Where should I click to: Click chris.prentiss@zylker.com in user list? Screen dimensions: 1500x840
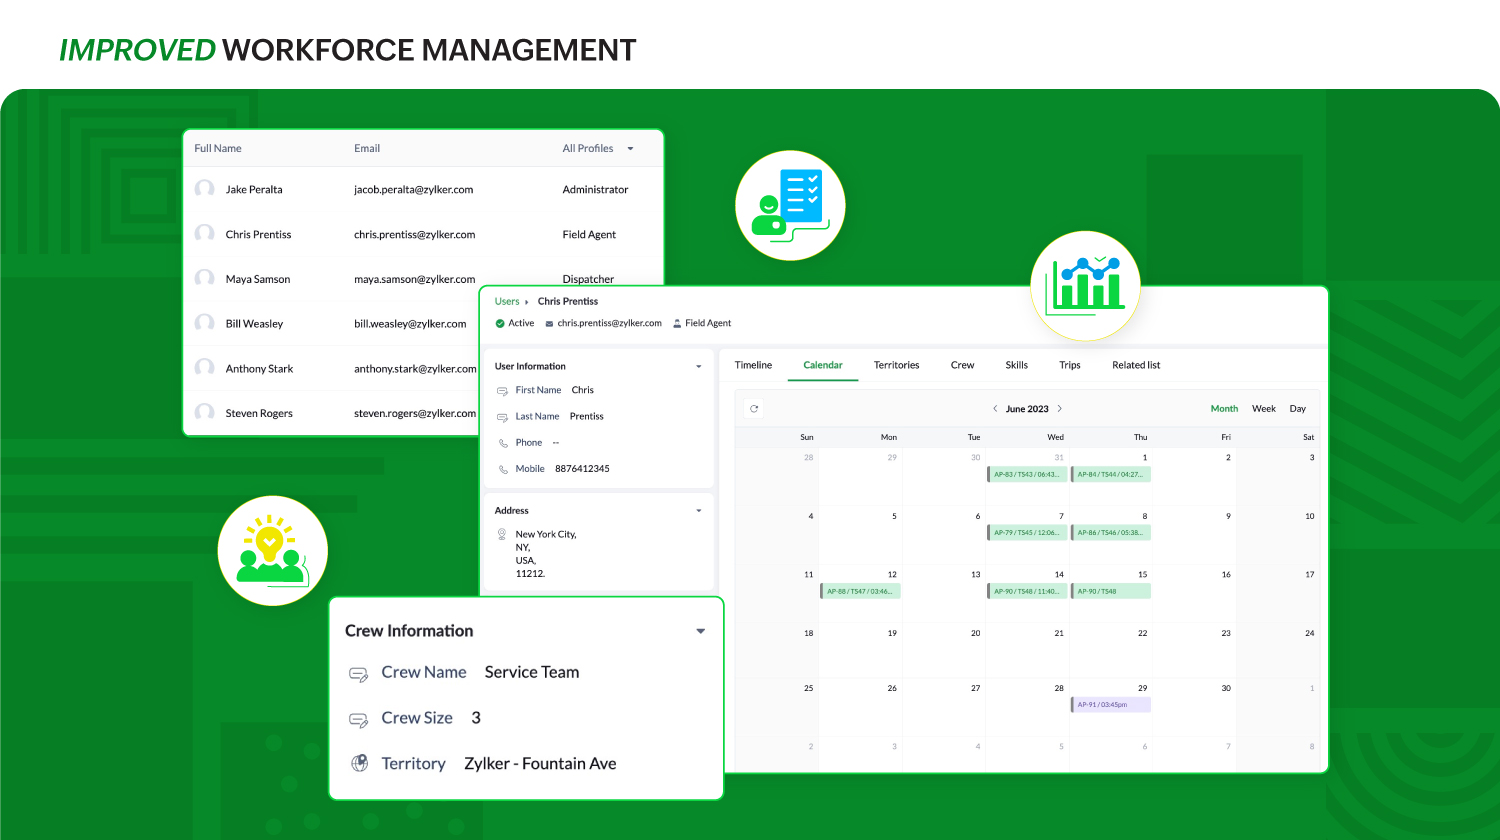click(x=414, y=234)
